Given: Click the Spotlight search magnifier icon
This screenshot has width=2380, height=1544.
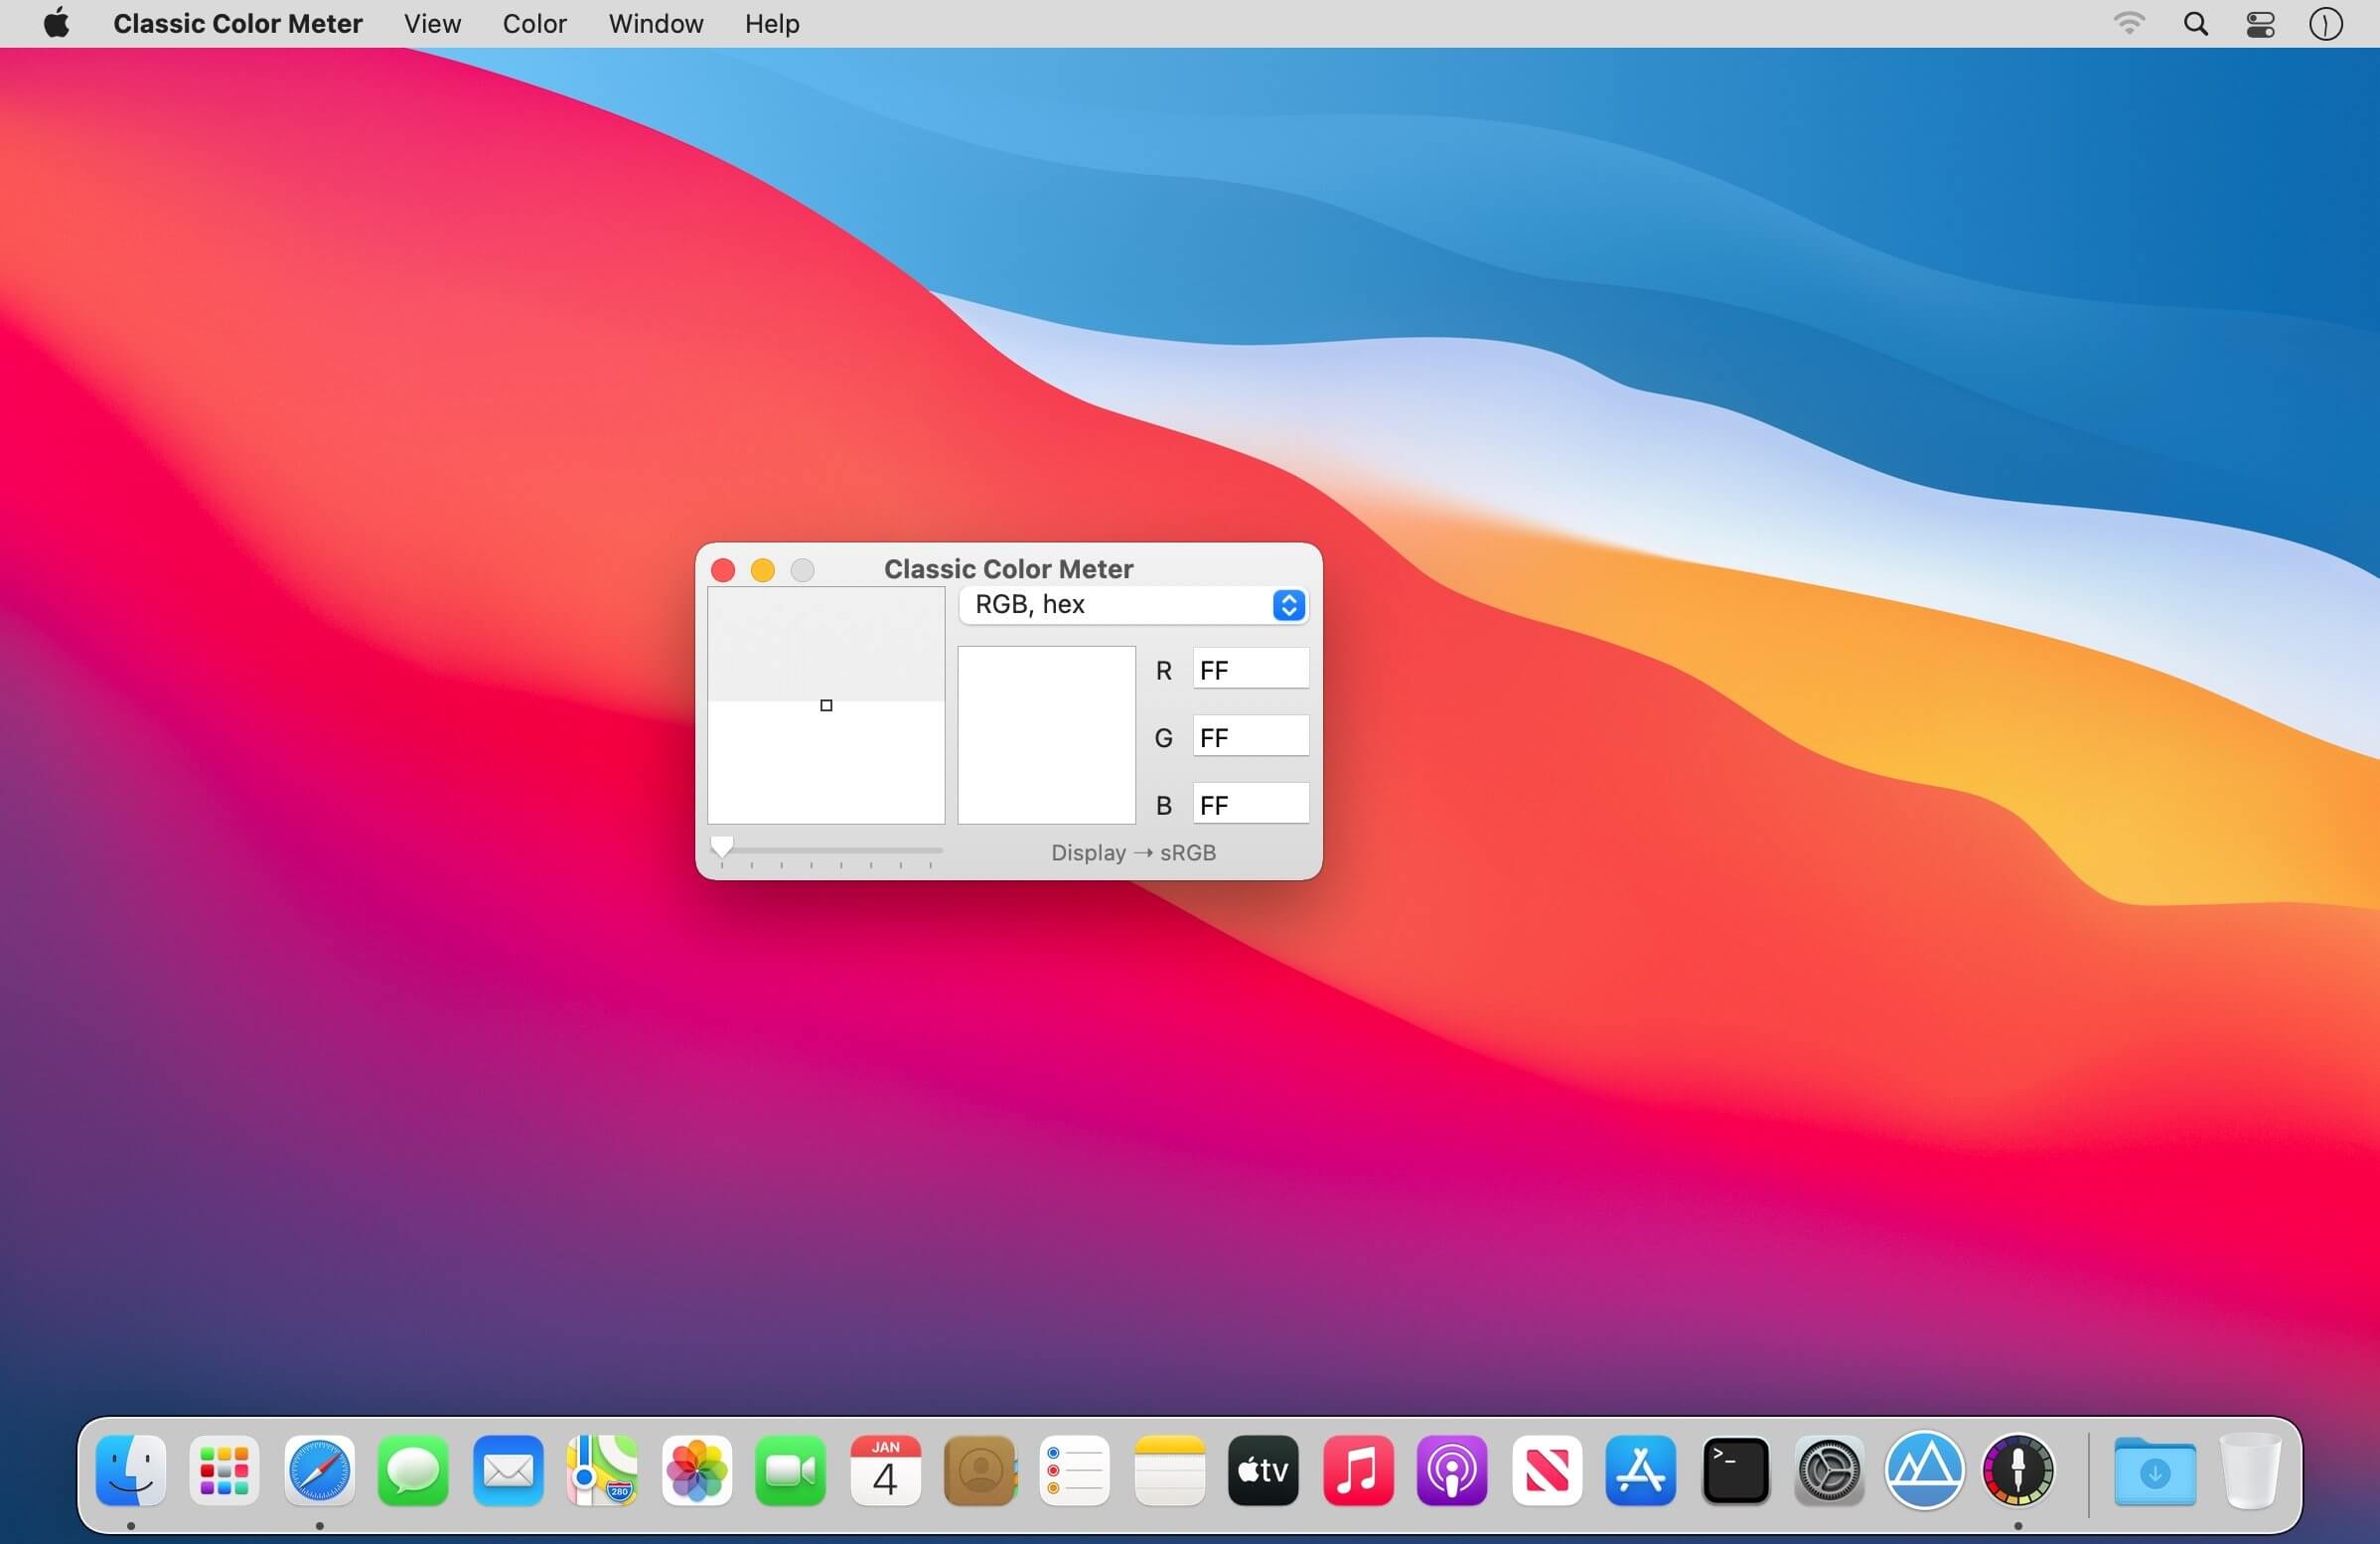Looking at the screenshot, I should tap(2195, 24).
